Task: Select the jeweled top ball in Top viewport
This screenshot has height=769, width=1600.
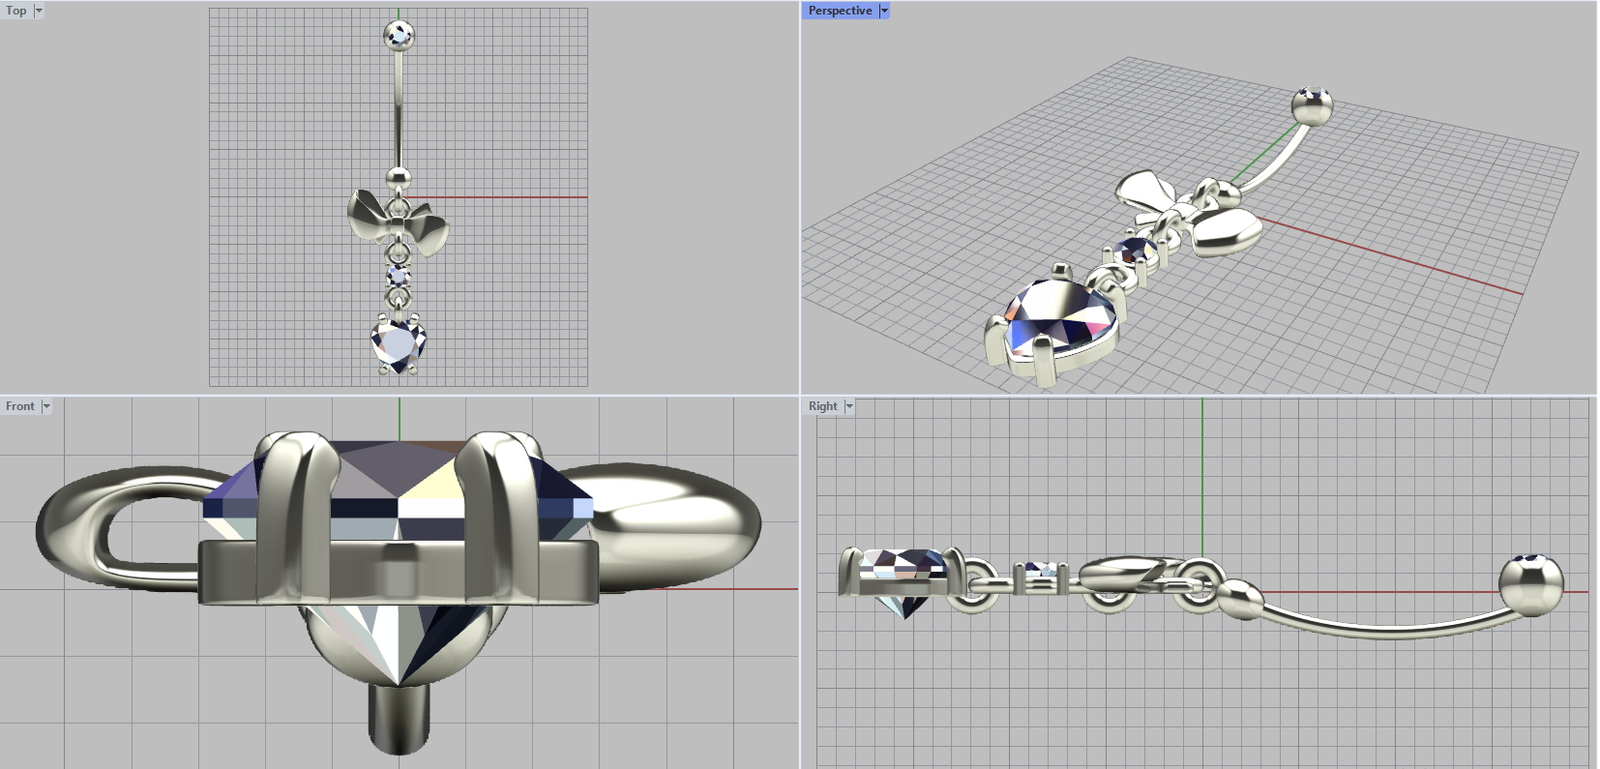Action: point(399,36)
